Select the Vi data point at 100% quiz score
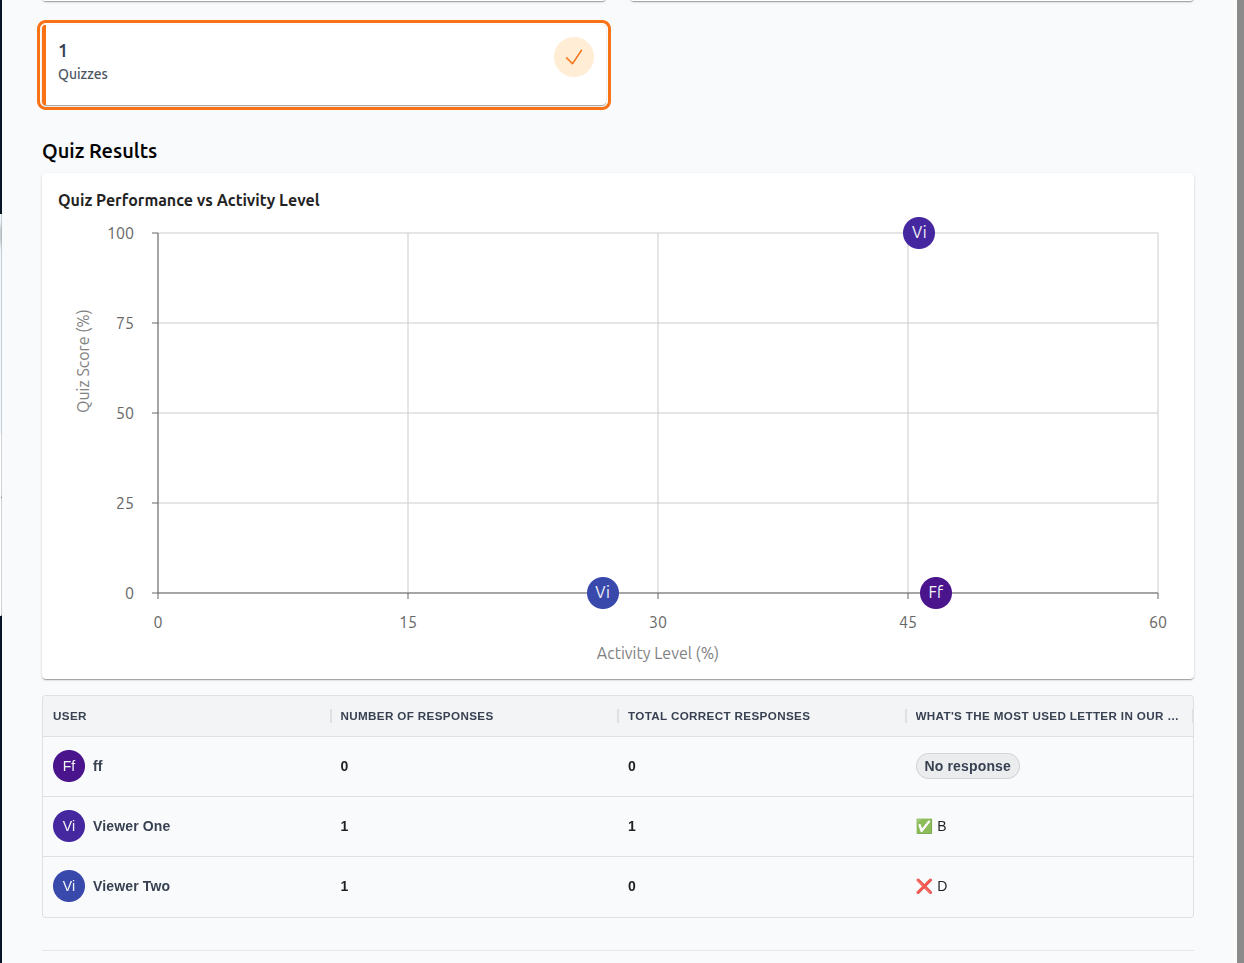This screenshot has width=1244, height=963. [918, 232]
